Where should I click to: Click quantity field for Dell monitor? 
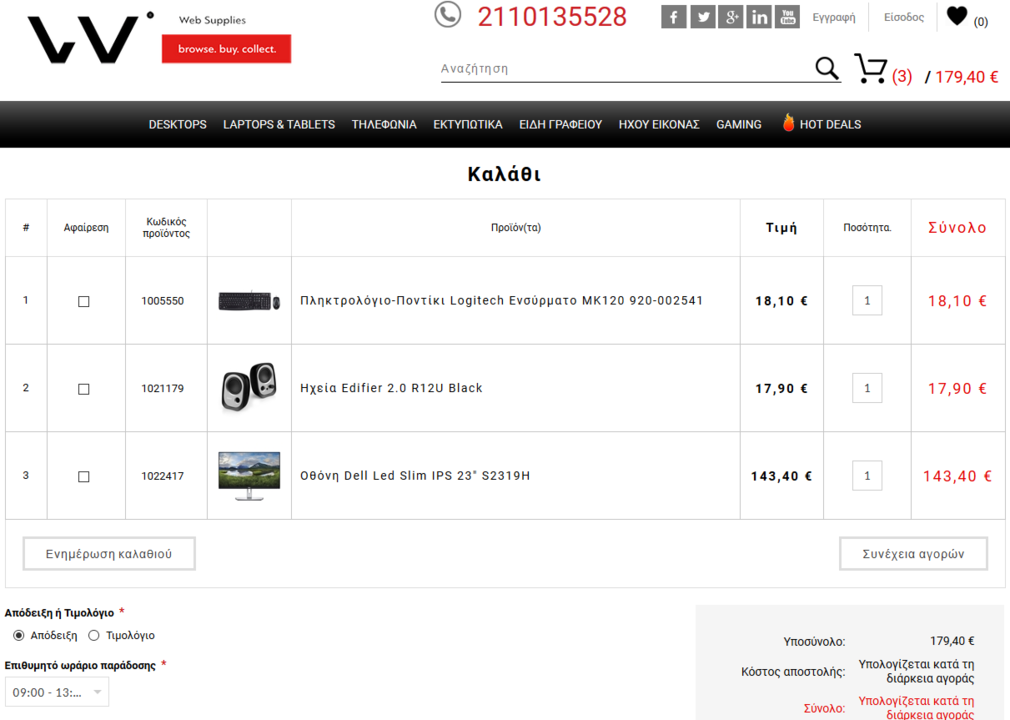pos(867,476)
